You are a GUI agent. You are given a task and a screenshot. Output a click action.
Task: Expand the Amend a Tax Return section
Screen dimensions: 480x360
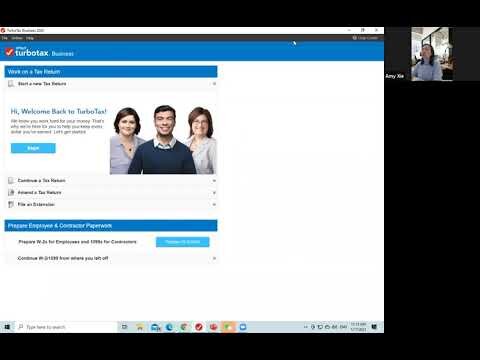[x=214, y=192]
